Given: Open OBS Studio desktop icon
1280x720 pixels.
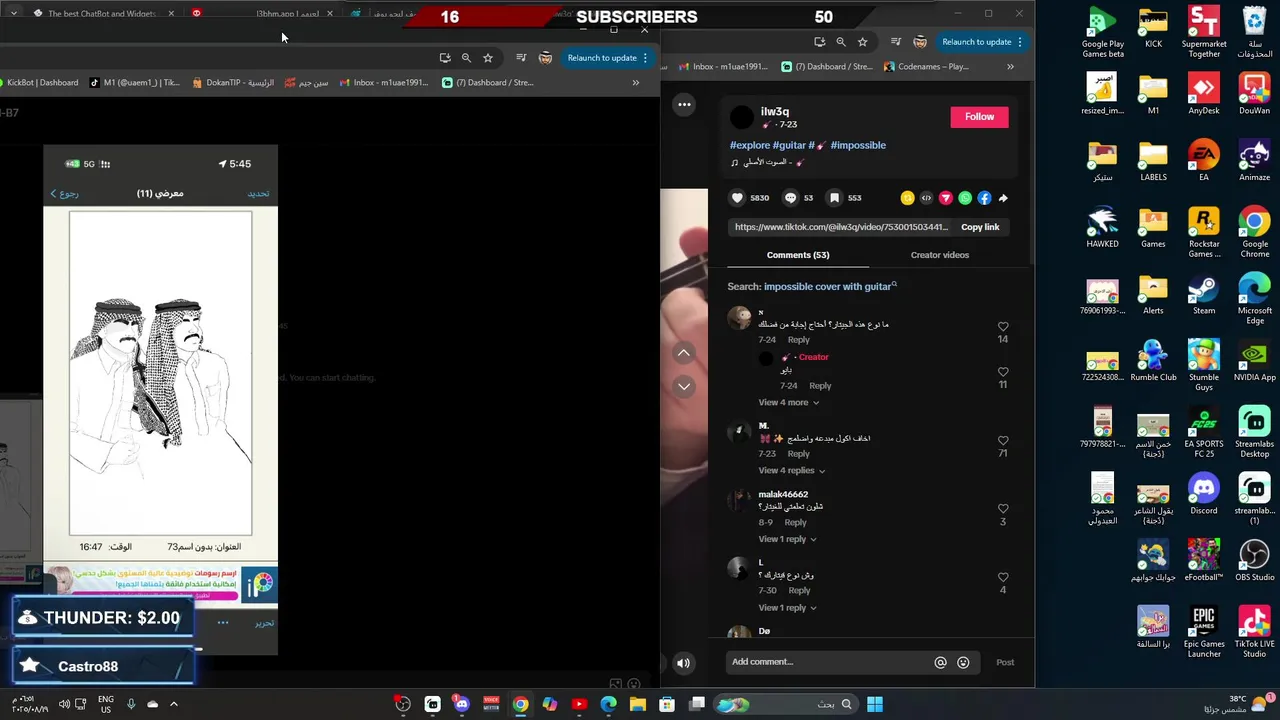Looking at the screenshot, I should (x=1254, y=559).
